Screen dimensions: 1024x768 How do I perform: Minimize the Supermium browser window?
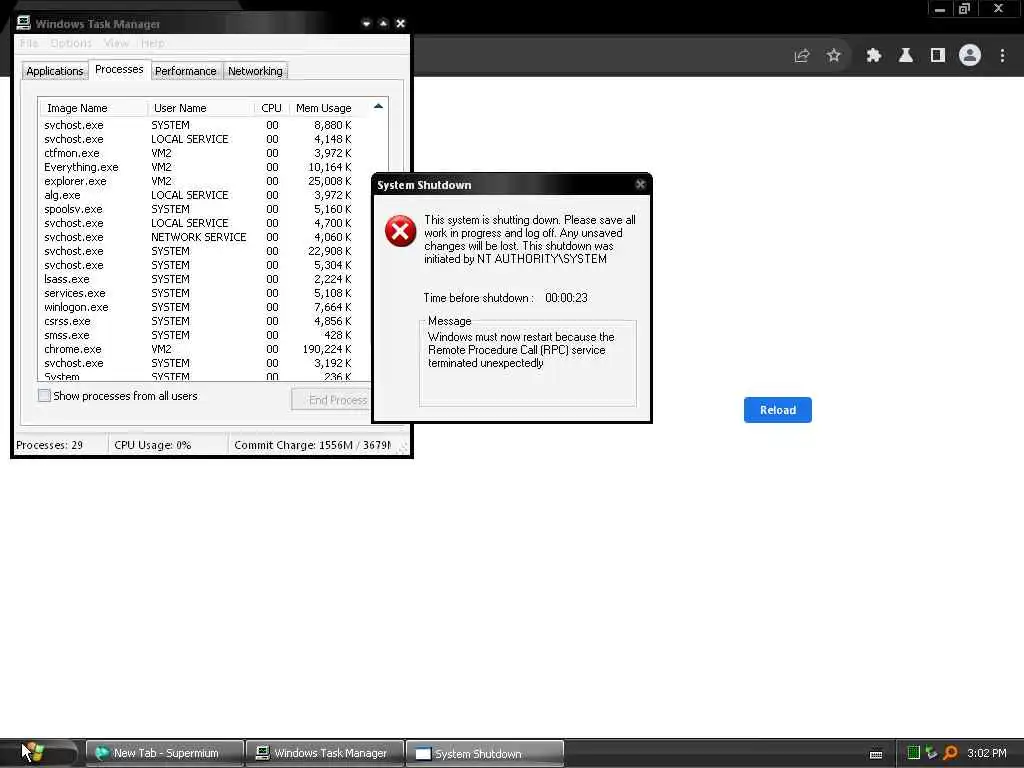(940, 9)
